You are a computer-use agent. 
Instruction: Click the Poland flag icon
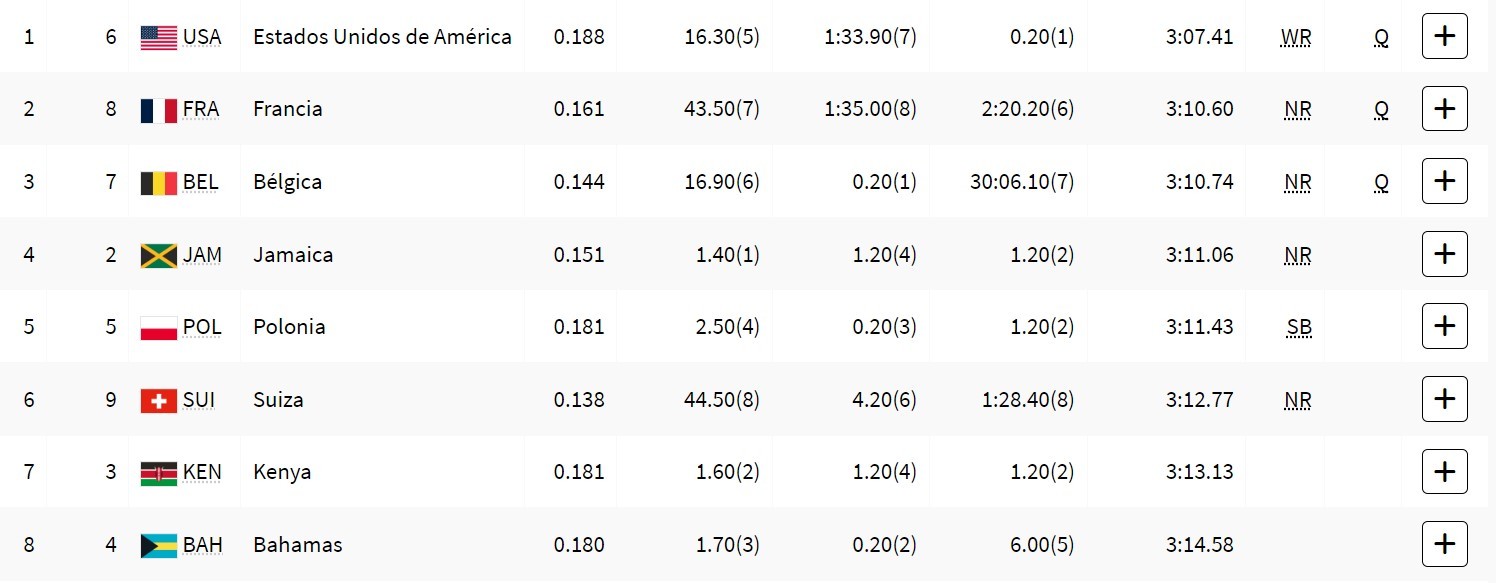point(158,327)
